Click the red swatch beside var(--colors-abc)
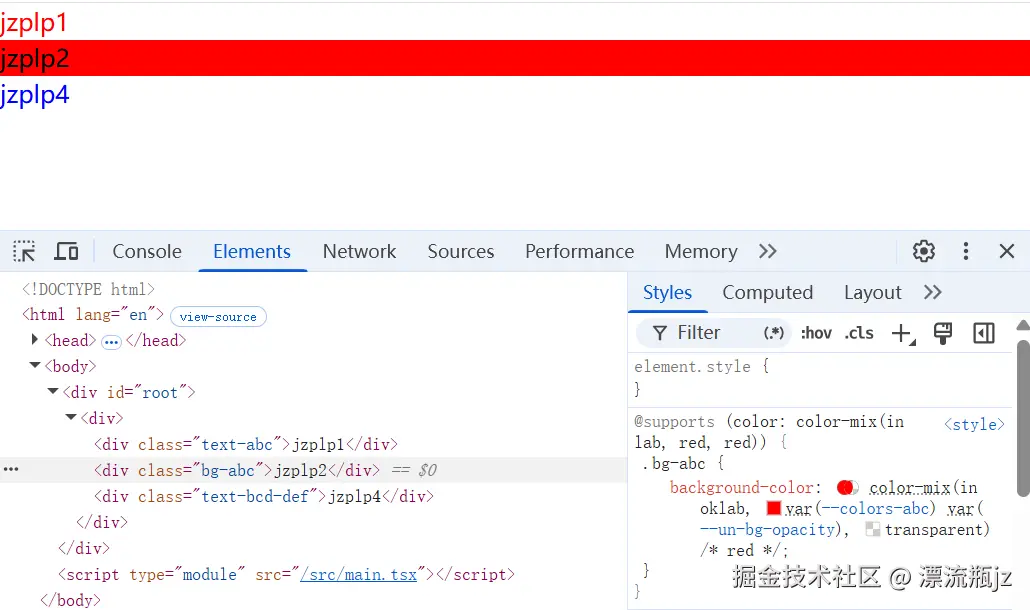The height and width of the screenshot is (610, 1030). tap(774, 508)
